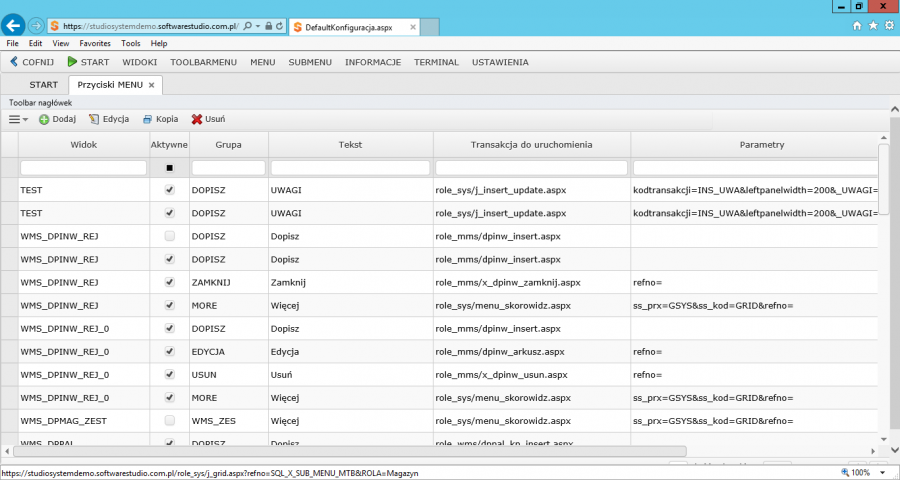This screenshot has height=480, width=900.
Task: Click the Tekst column filter field
Action: click(350, 168)
